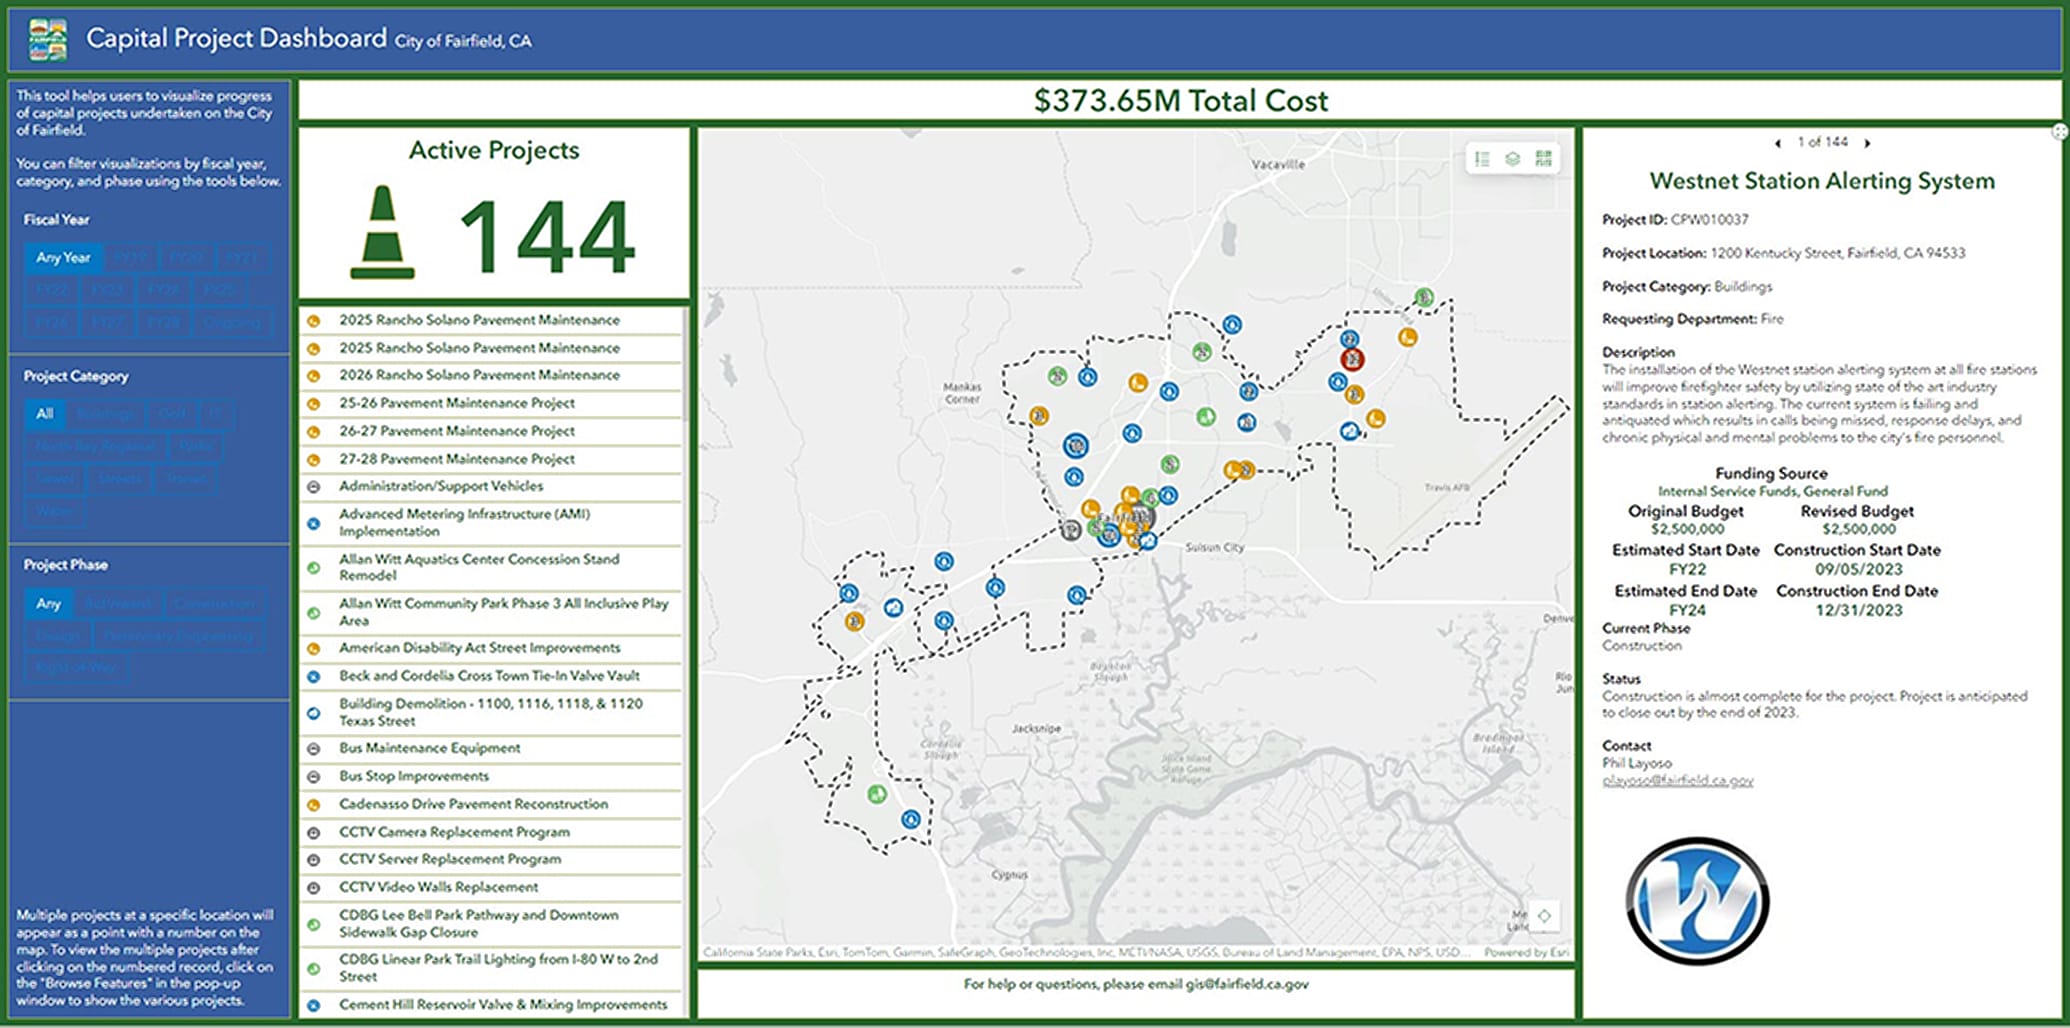Select the red project cluster marker on the map
Screen dimensions: 2070x1028
pyautogui.click(x=1352, y=358)
